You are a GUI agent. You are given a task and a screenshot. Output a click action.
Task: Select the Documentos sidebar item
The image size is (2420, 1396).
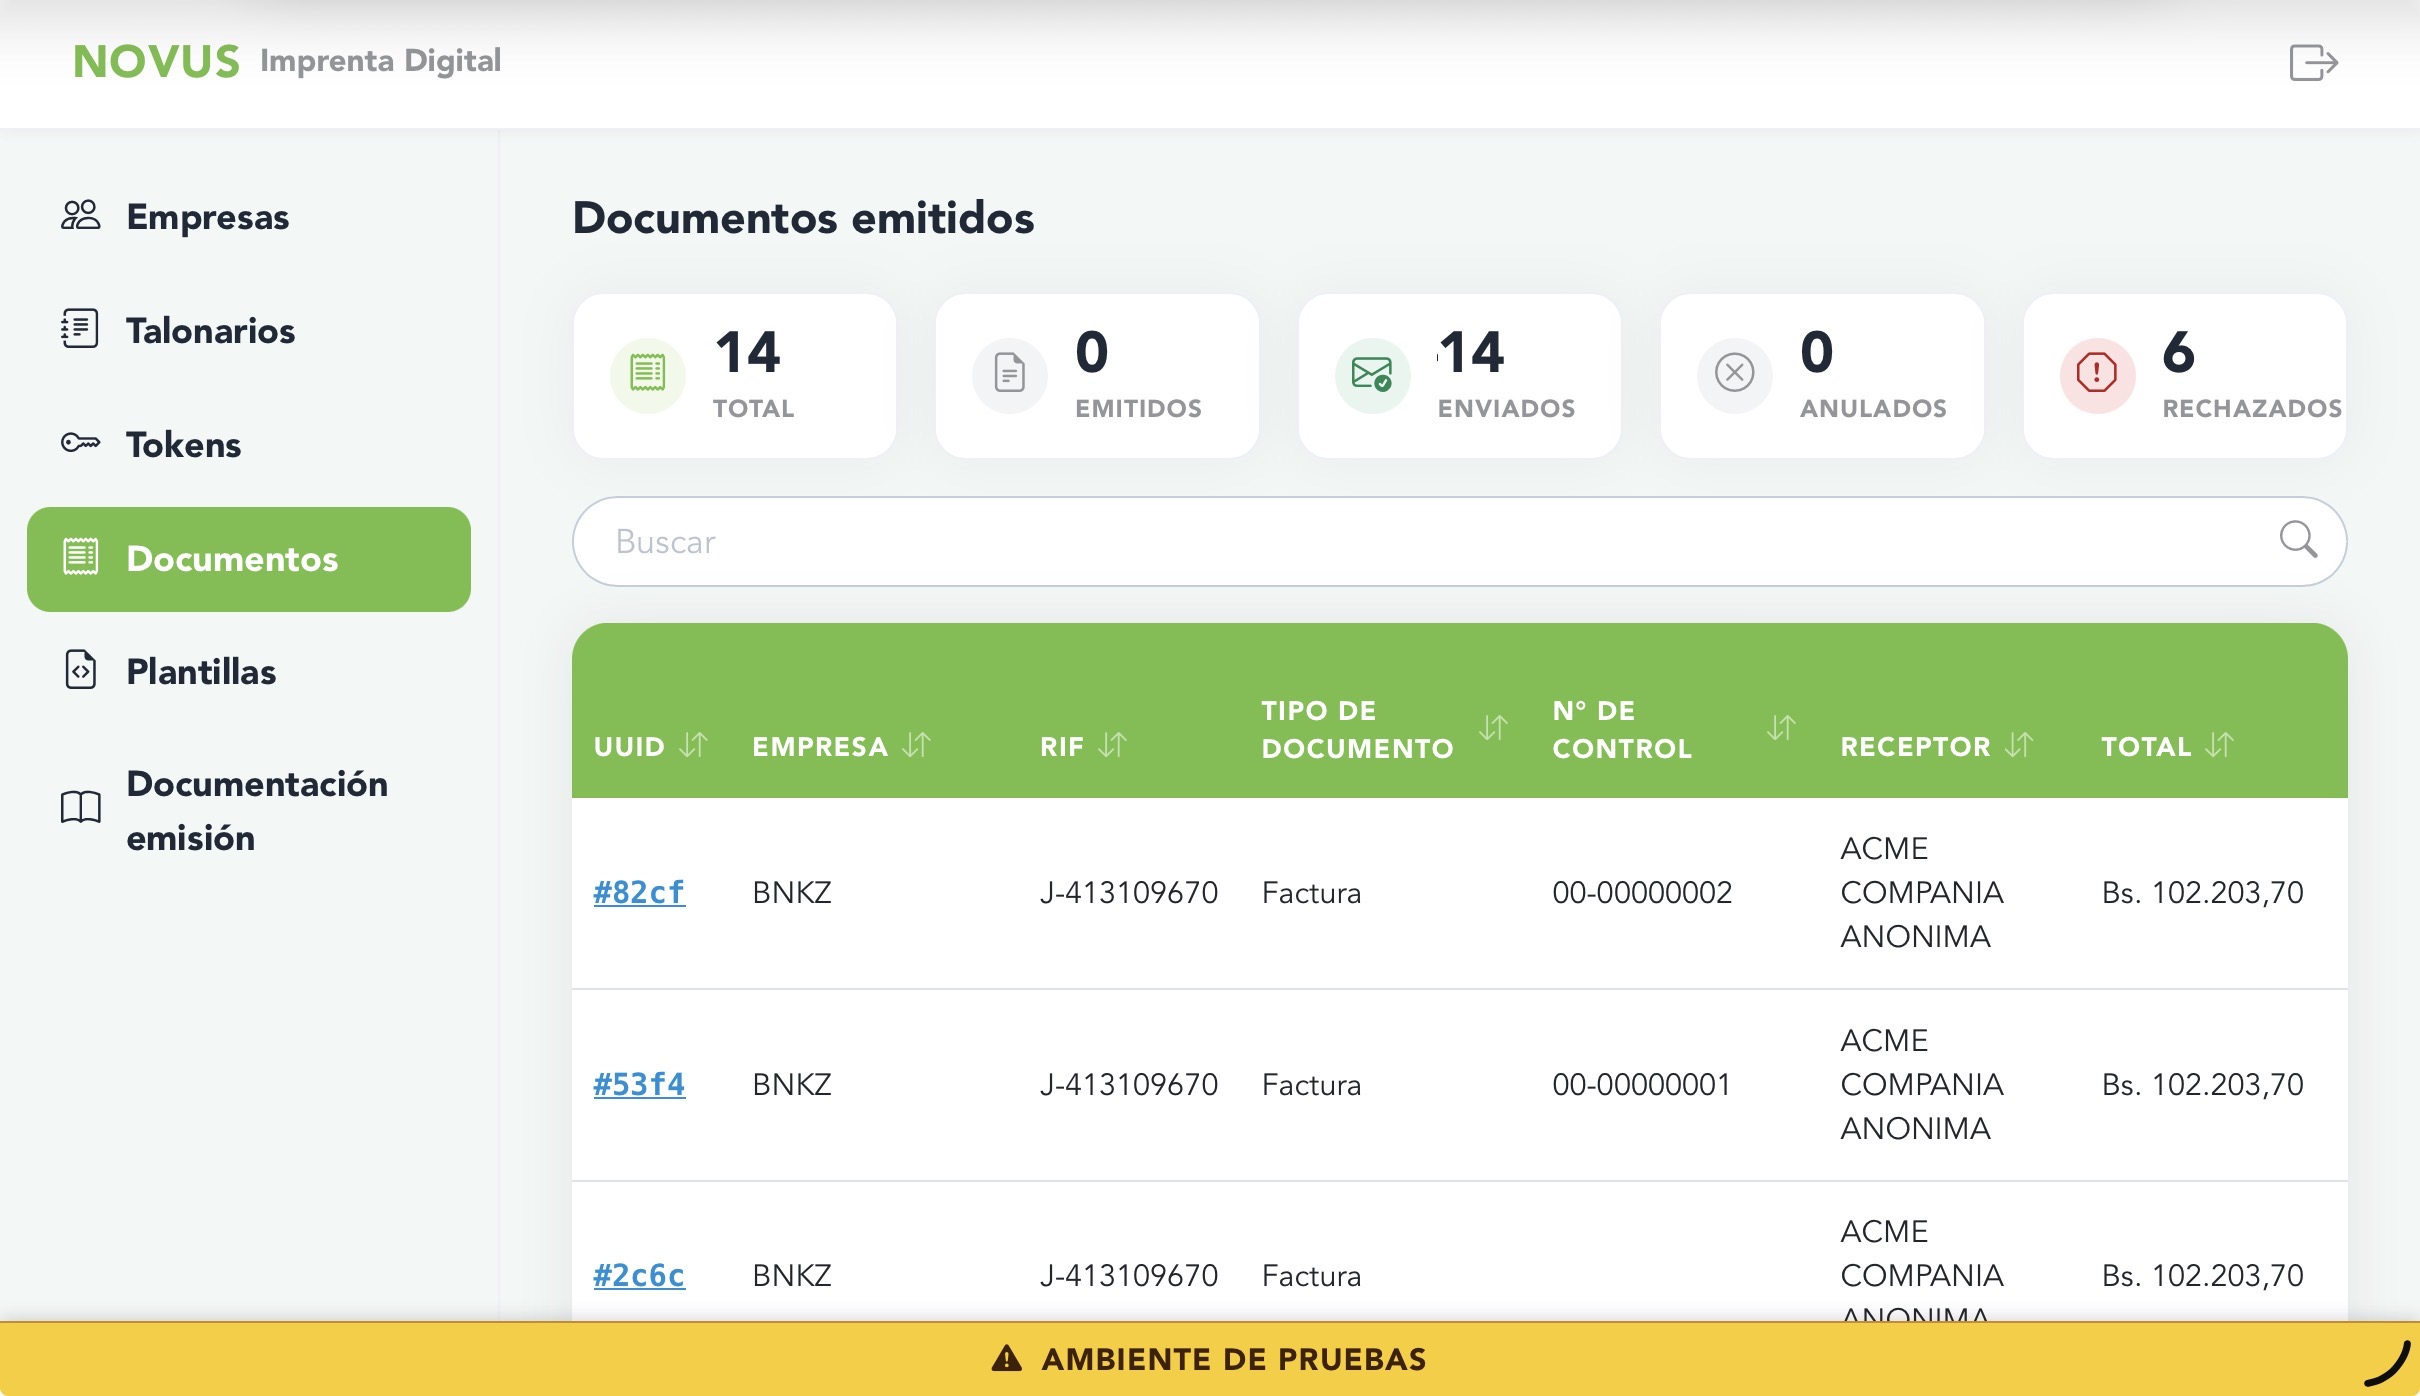click(249, 559)
